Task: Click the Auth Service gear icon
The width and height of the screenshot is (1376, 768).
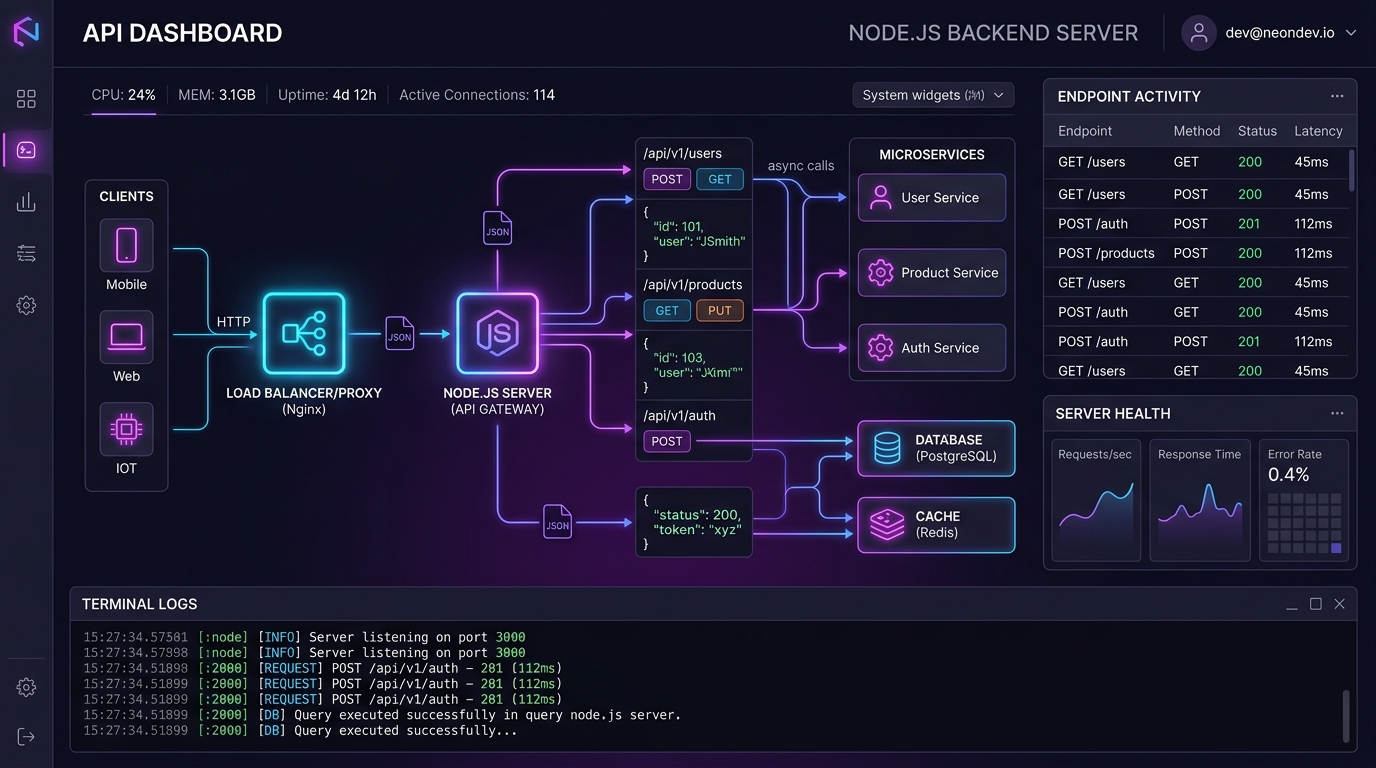Action: (880, 348)
